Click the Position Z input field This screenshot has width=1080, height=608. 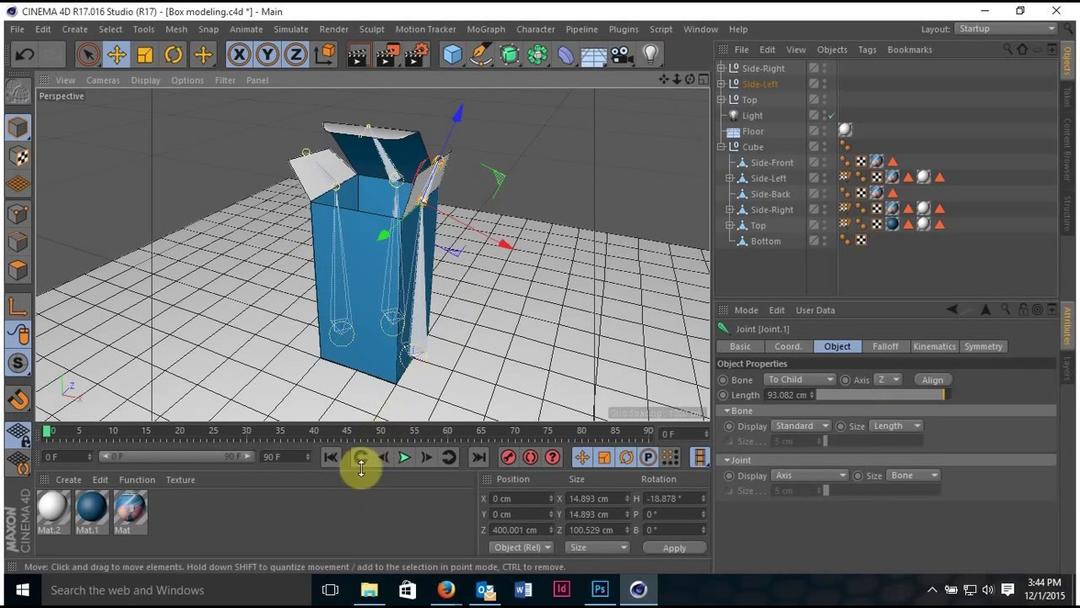coord(521,530)
